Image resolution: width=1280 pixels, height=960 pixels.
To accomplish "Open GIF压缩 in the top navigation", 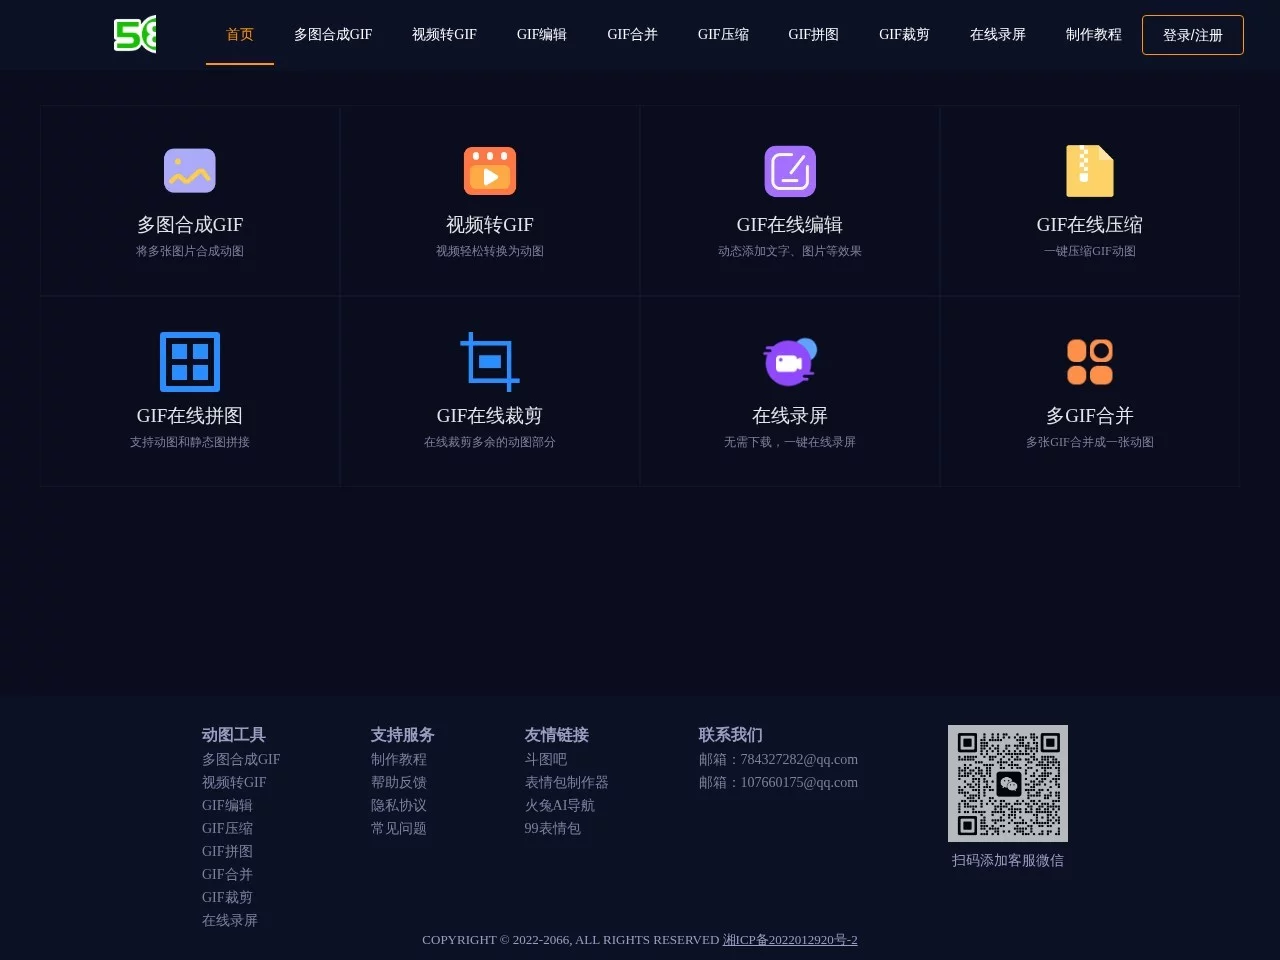I will pos(723,34).
